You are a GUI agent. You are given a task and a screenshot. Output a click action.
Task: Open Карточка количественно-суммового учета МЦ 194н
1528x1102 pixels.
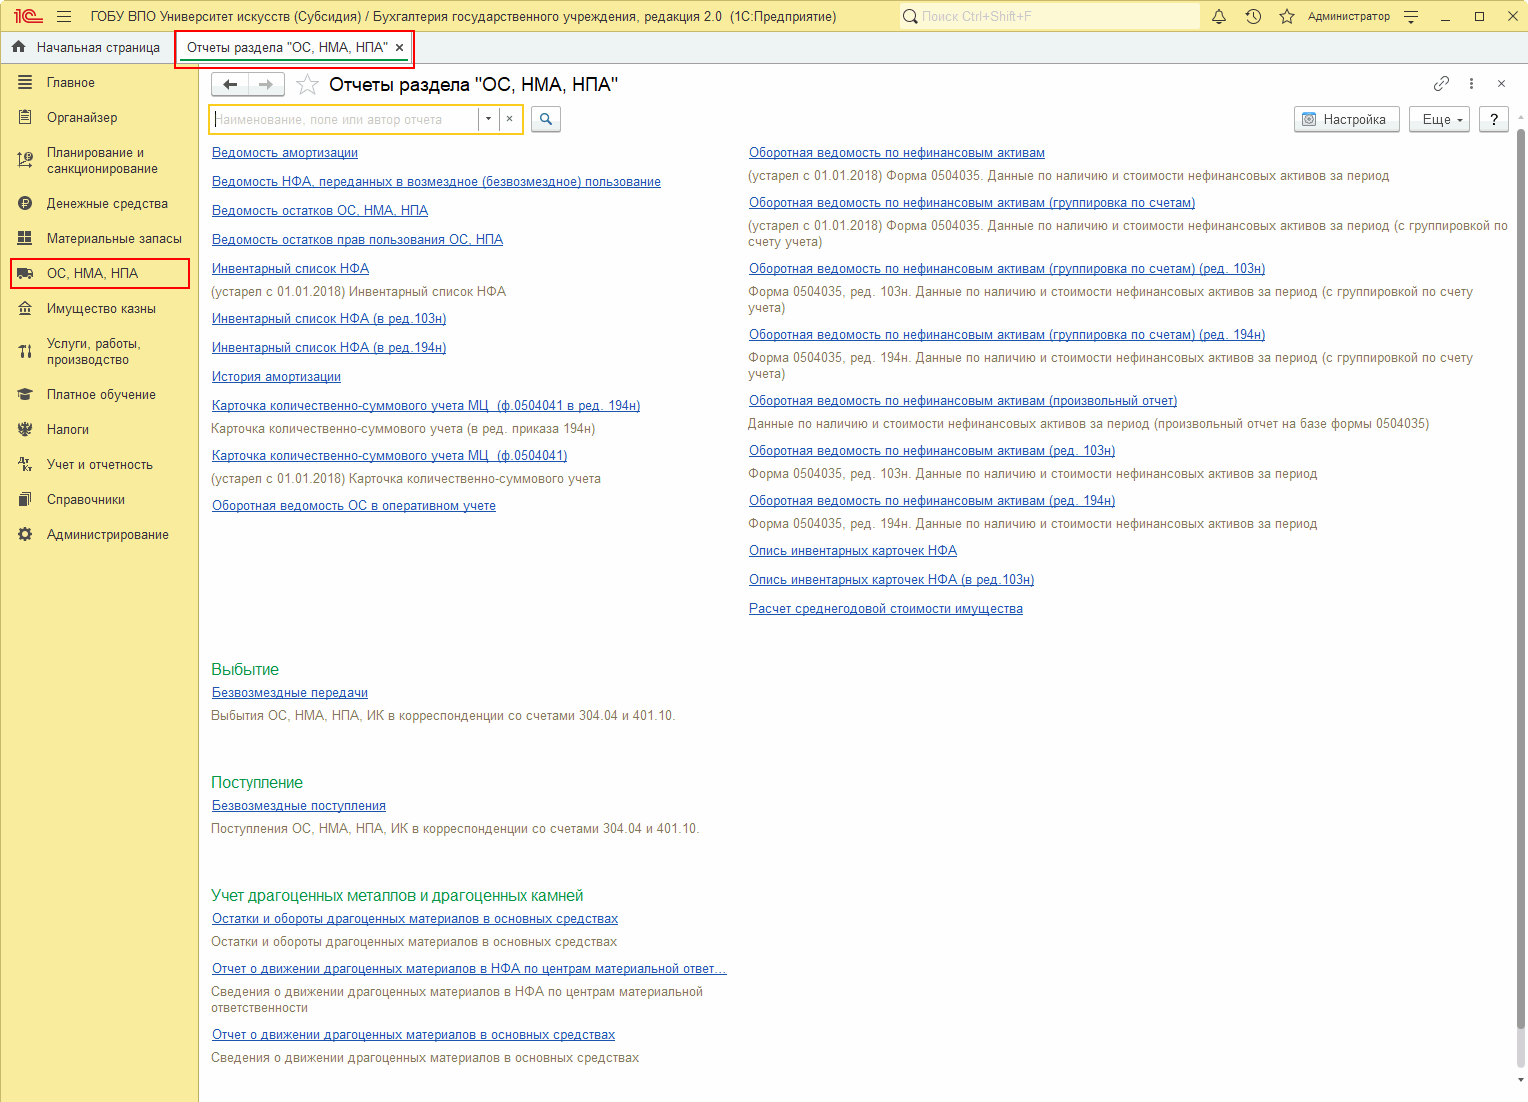426,405
